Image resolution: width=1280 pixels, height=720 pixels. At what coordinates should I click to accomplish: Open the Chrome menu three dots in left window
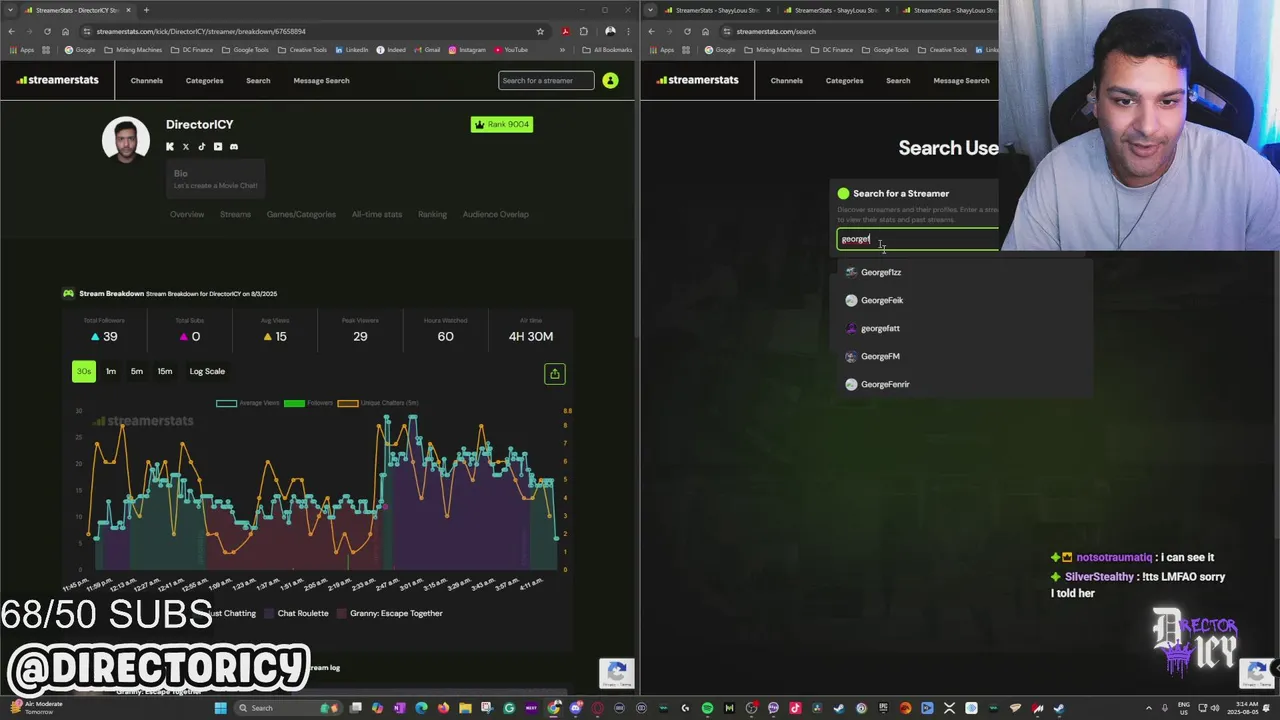point(628,31)
